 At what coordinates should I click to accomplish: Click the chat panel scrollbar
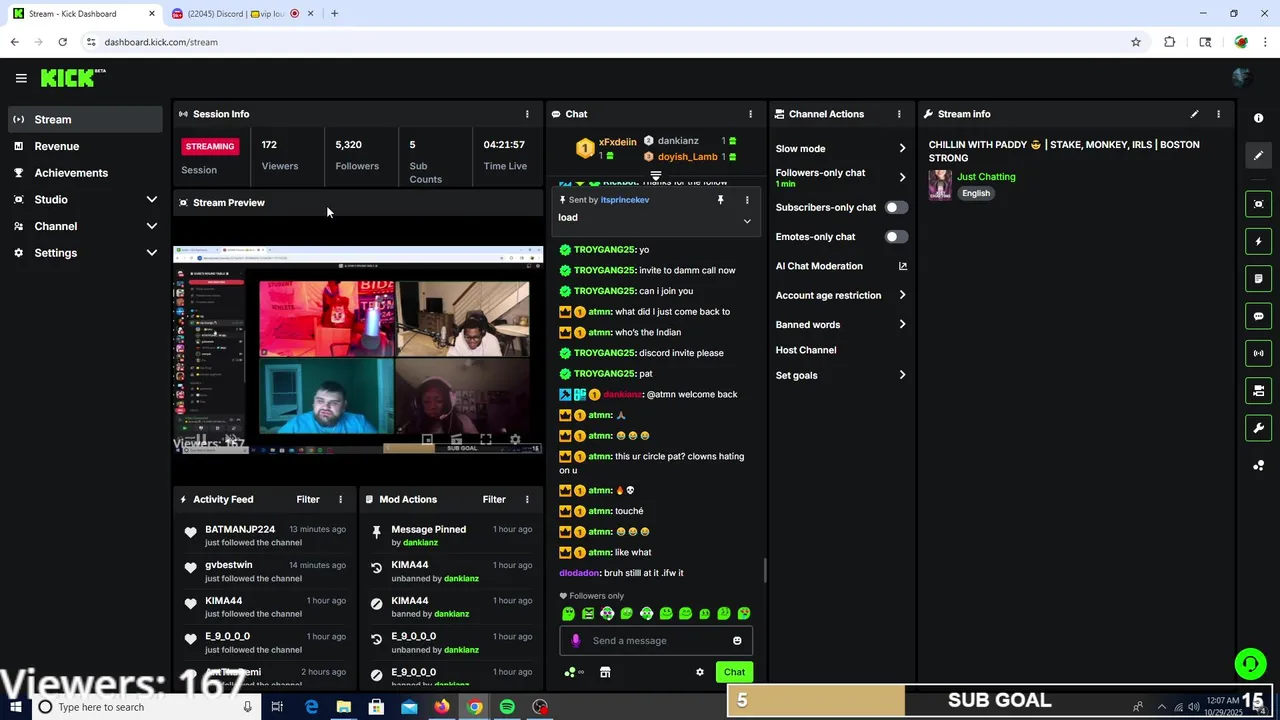(765, 571)
